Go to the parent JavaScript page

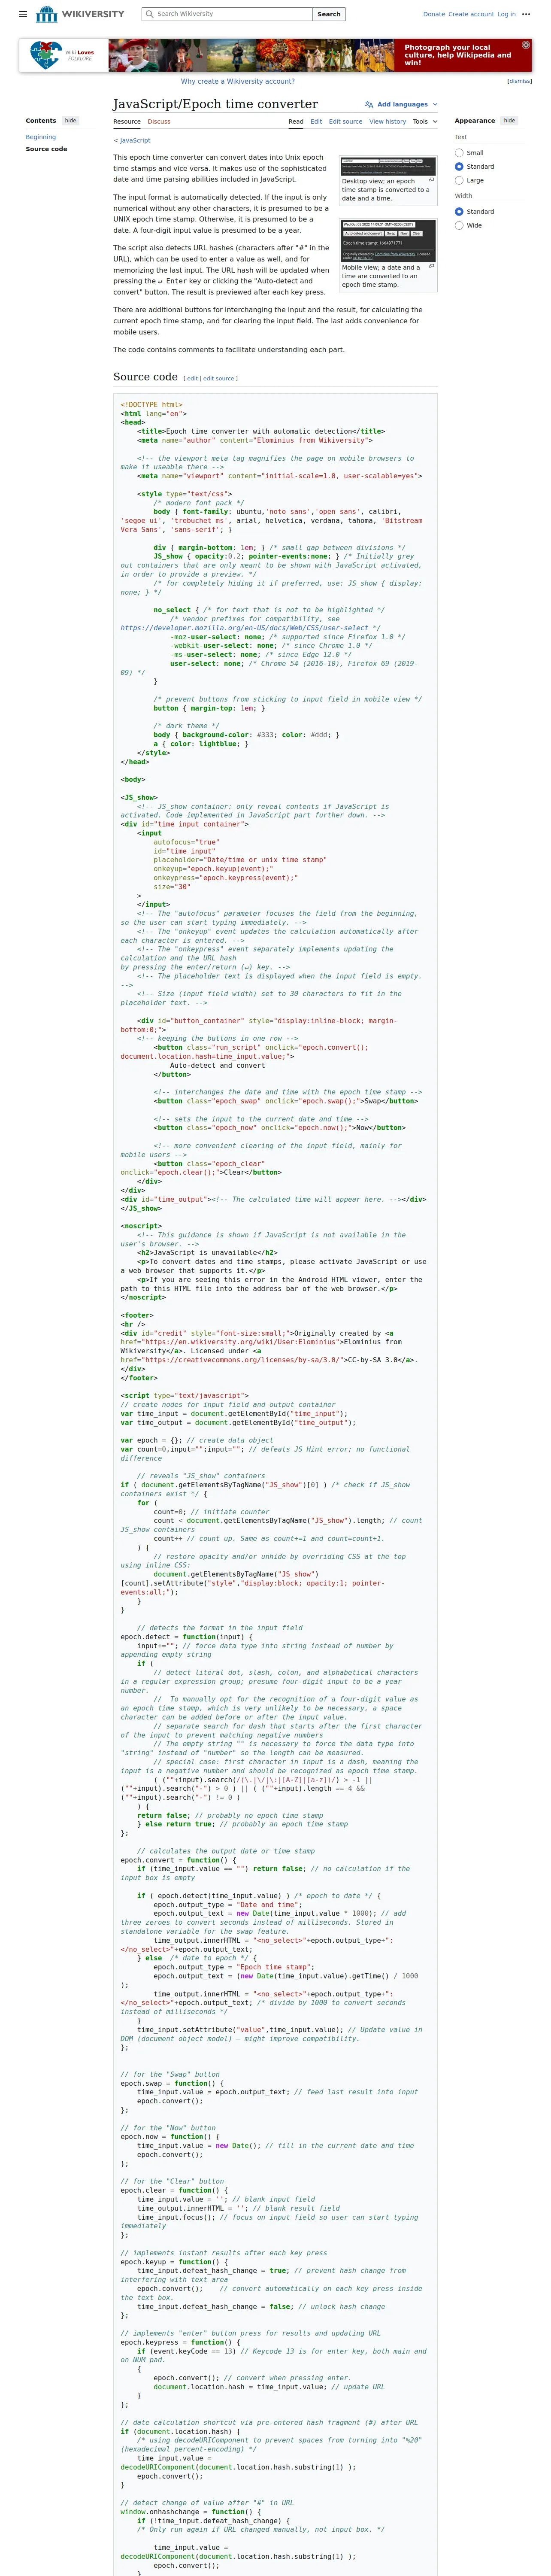pyautogui.click(x=136, y=141)
